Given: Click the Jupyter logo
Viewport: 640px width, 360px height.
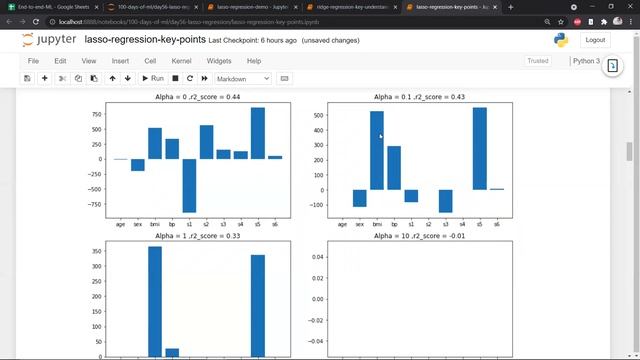Looking at the screenshot, I should click(49, 40).
